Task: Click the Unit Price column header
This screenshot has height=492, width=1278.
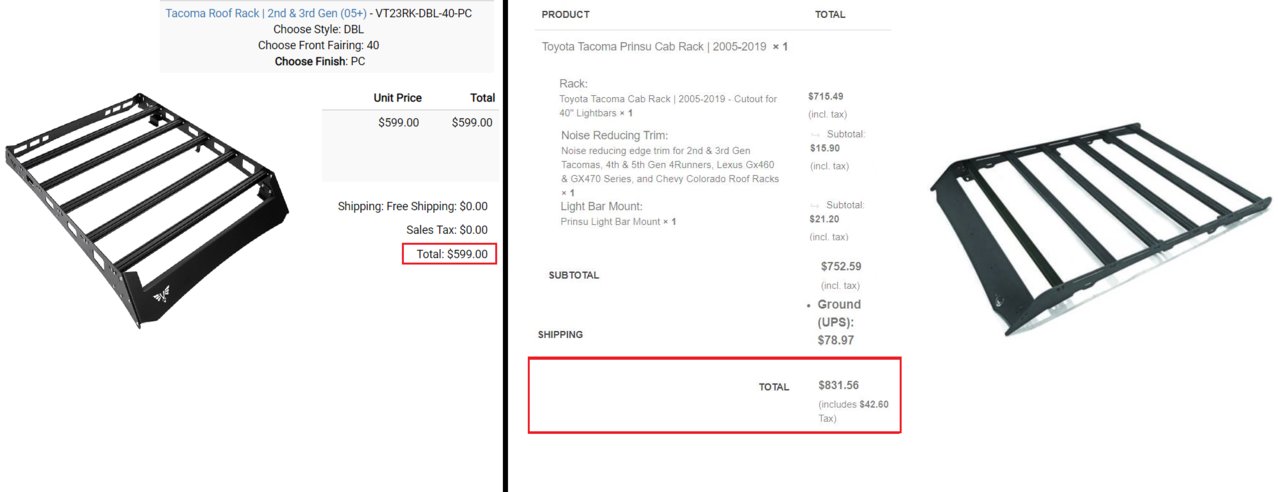Action: pos(398,98)
